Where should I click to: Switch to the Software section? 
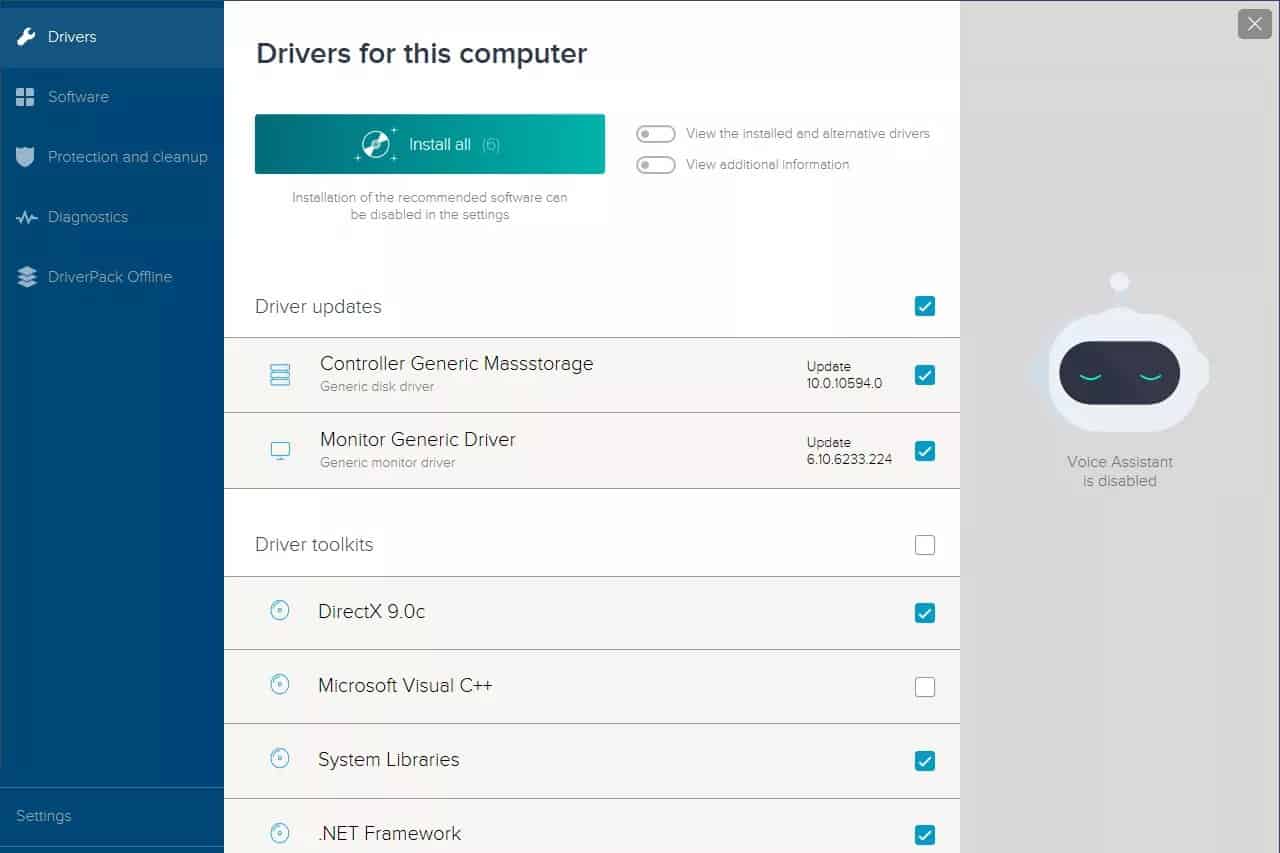click(78, 96)
